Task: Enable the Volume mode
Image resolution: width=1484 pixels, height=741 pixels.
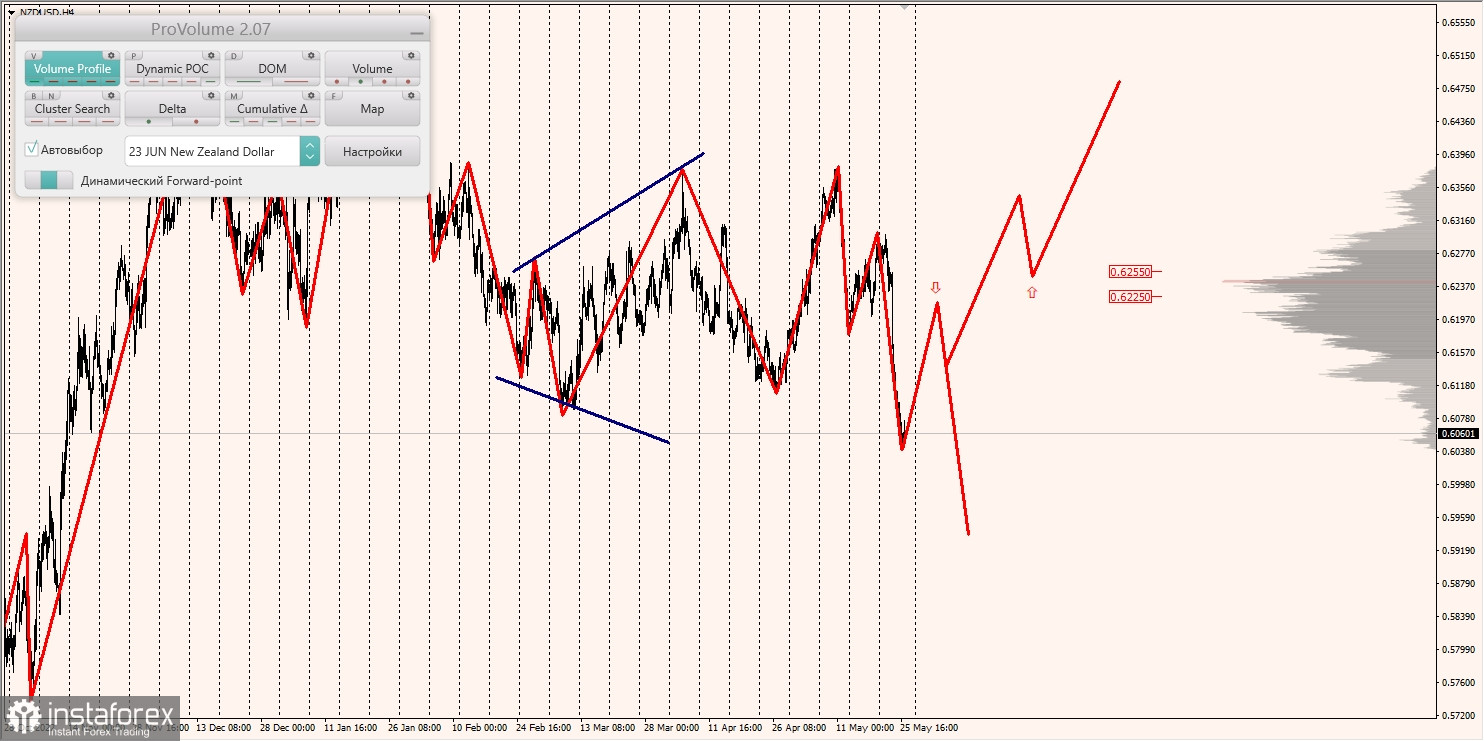Action: tap(372, 69)
